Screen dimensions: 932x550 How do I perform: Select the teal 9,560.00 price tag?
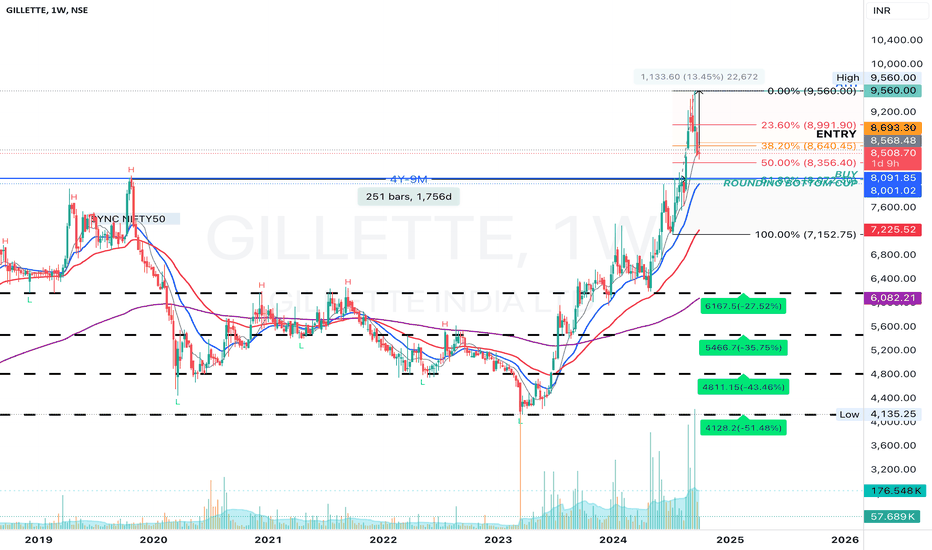(893, 90)
